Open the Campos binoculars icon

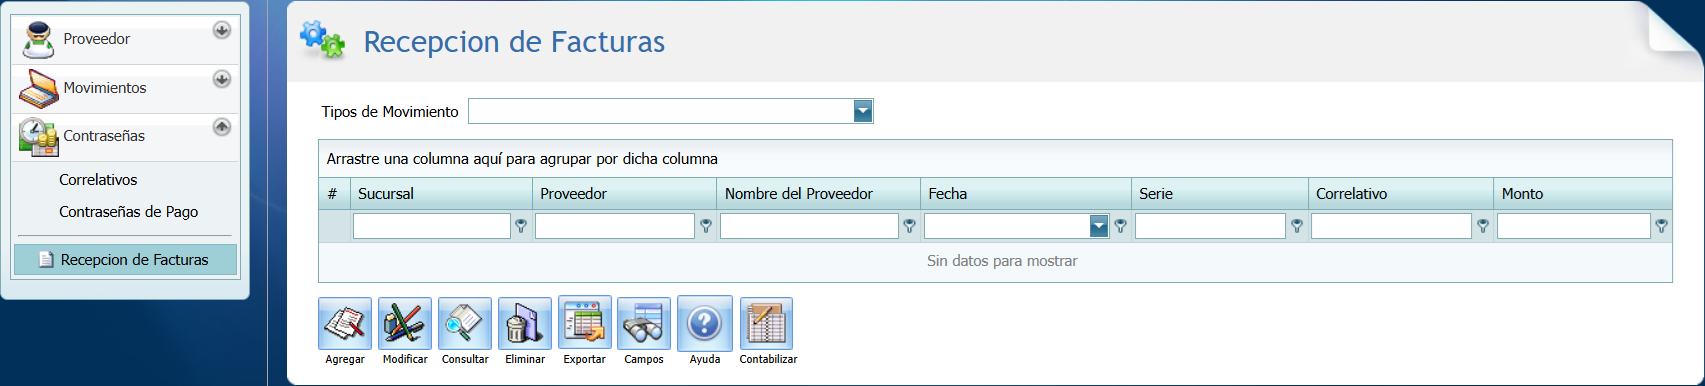click(644, 324)
